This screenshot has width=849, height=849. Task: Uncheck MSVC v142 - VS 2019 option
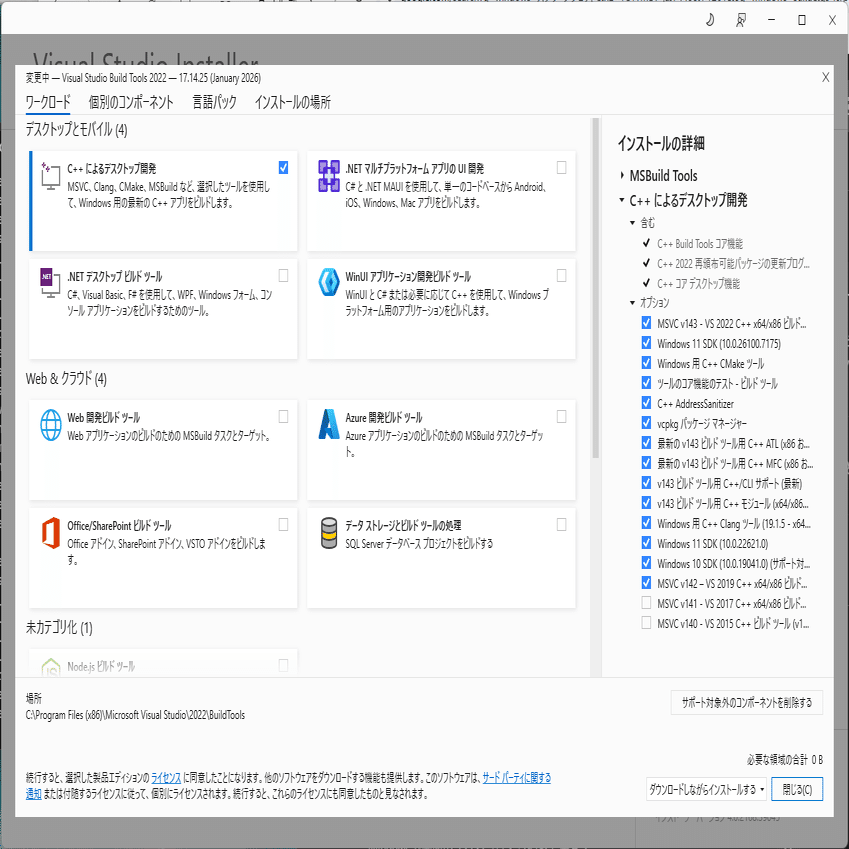coord(646,583)
